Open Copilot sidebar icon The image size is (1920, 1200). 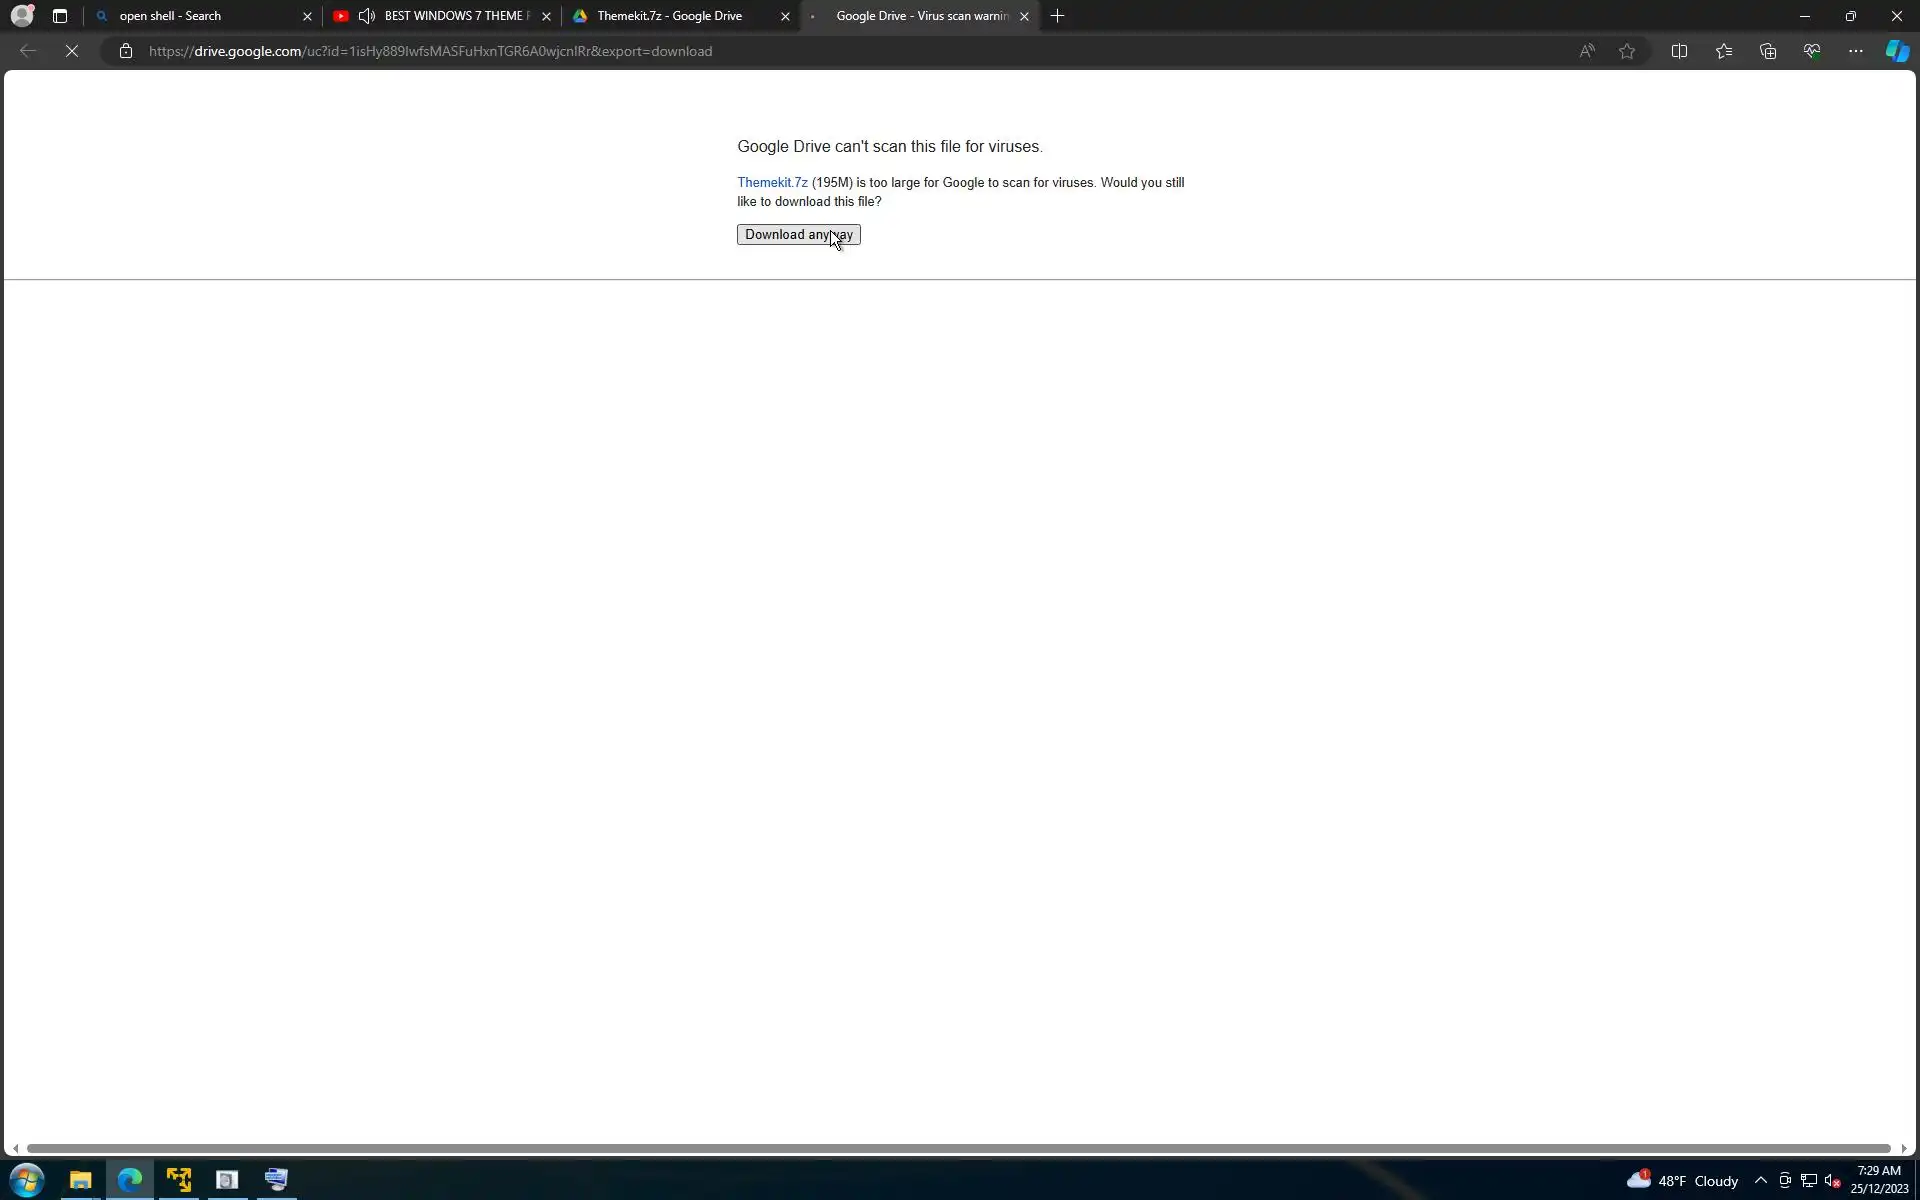coord(1896,51)
